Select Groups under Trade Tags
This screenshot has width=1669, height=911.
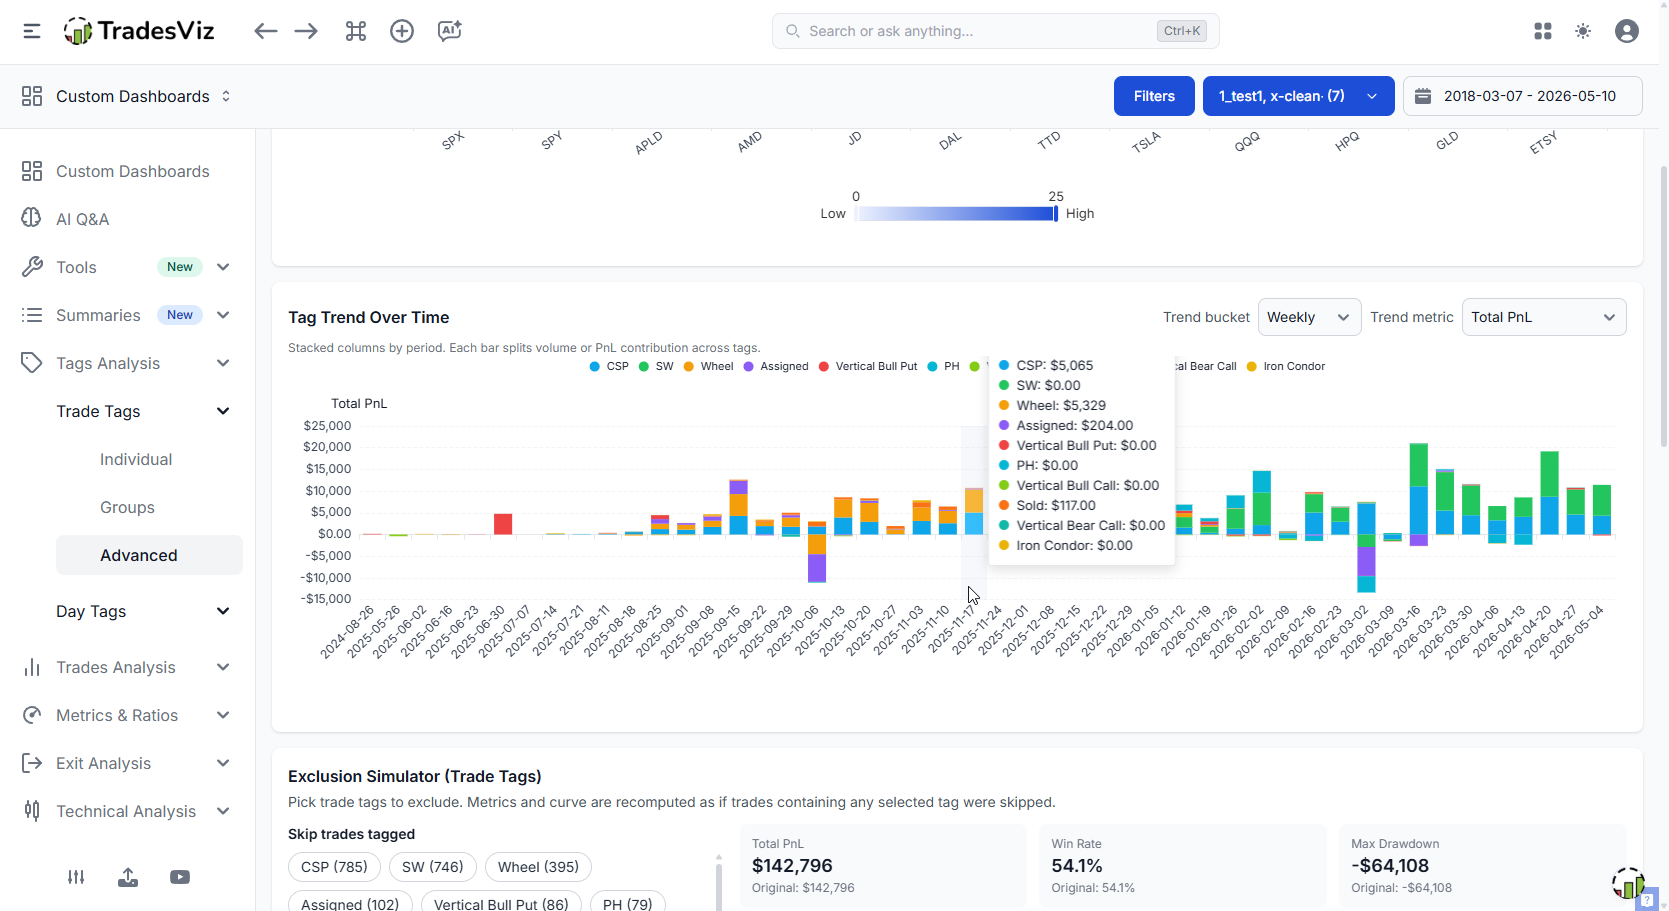127,507
